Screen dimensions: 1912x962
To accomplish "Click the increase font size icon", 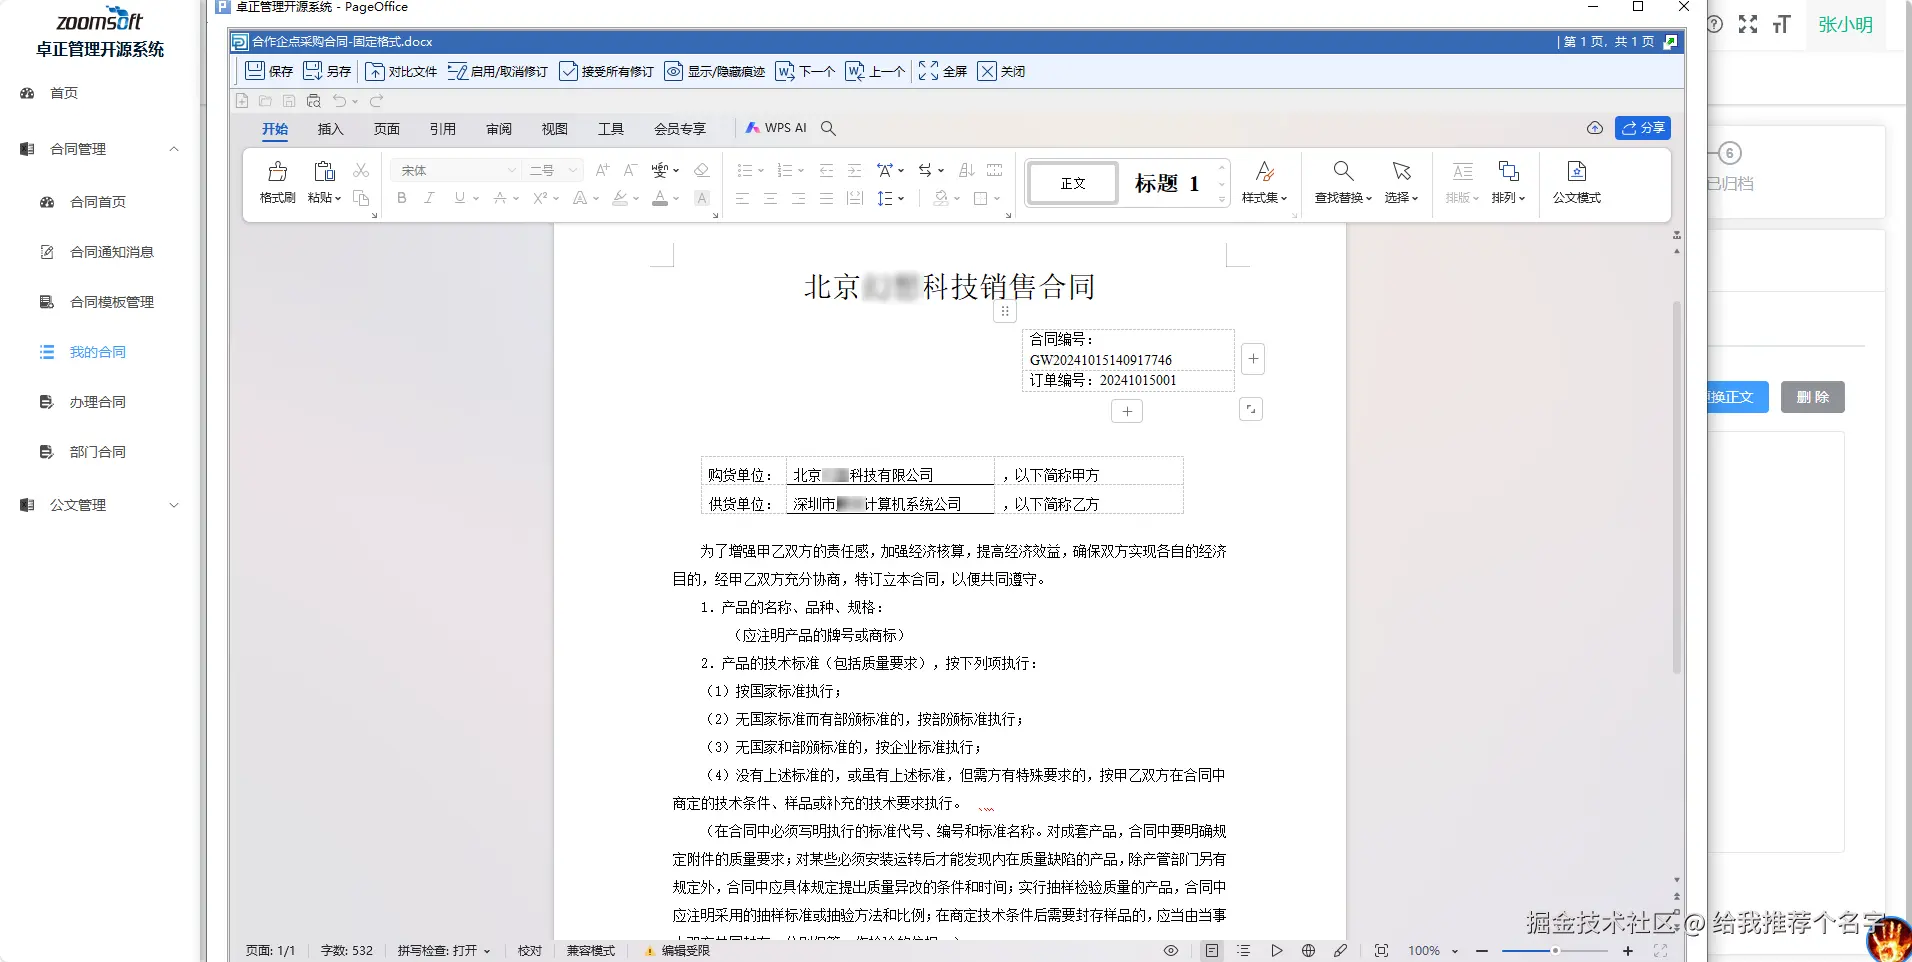I will tap(602, 170).
